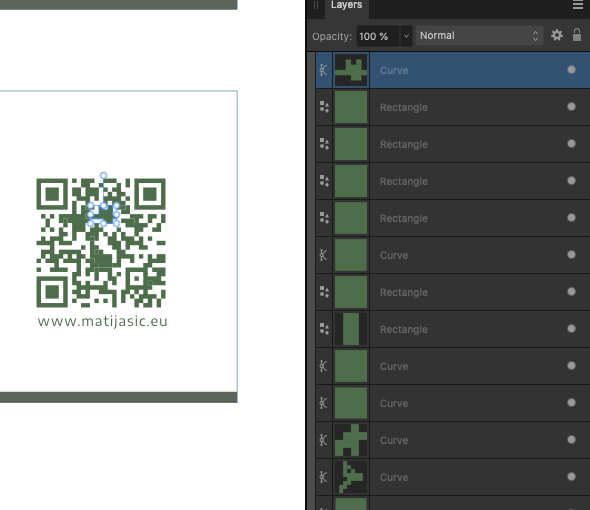The height and width of the screenshot is (510, 590).
Task: Toggle visibility of the bottom Curve layer
Action: [x=571, y=477]
